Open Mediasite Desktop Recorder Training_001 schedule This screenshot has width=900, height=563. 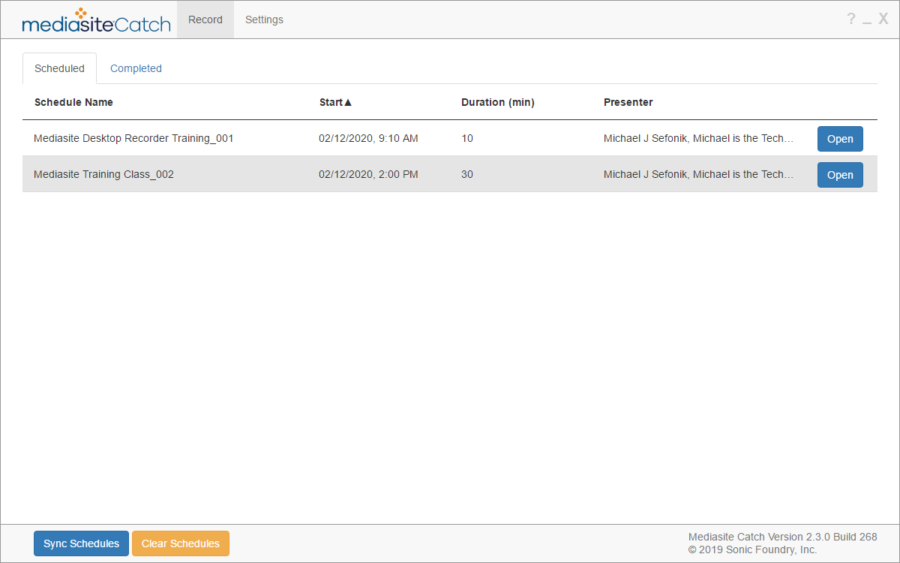coord(840,139)
